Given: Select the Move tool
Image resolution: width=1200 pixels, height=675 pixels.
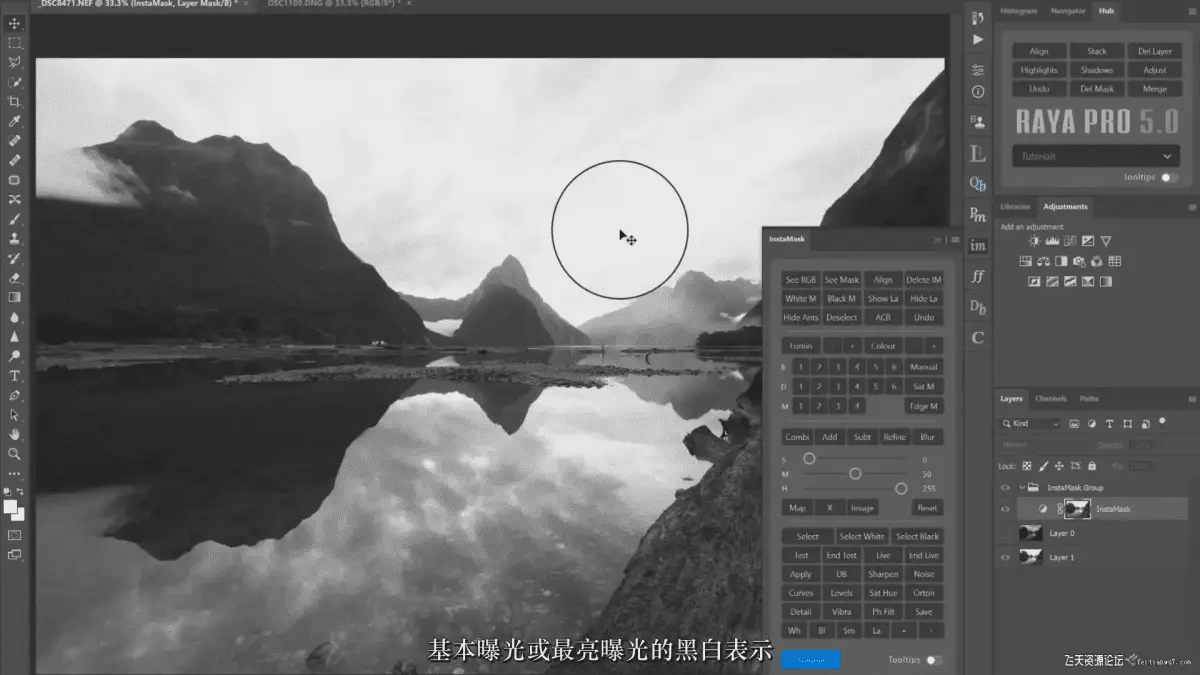Looking at the screenshot, I should [x=15, y=23].
